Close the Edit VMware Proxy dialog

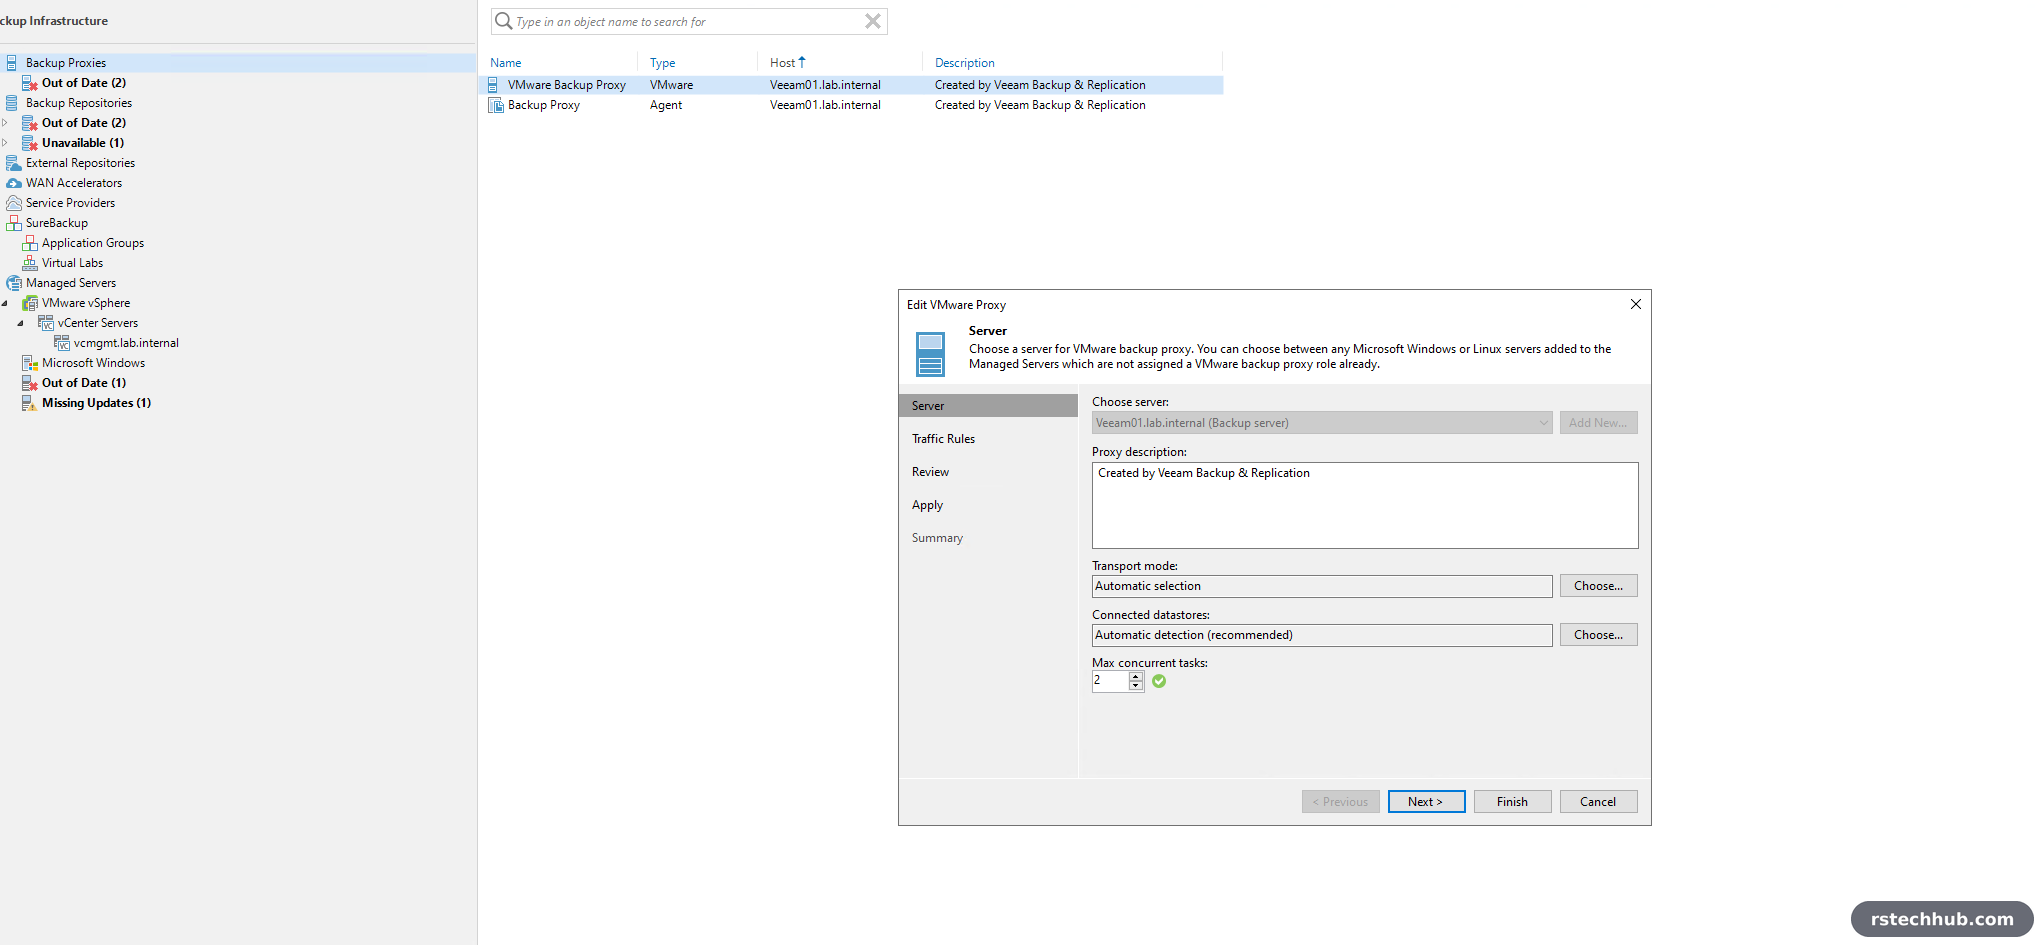1636,304
